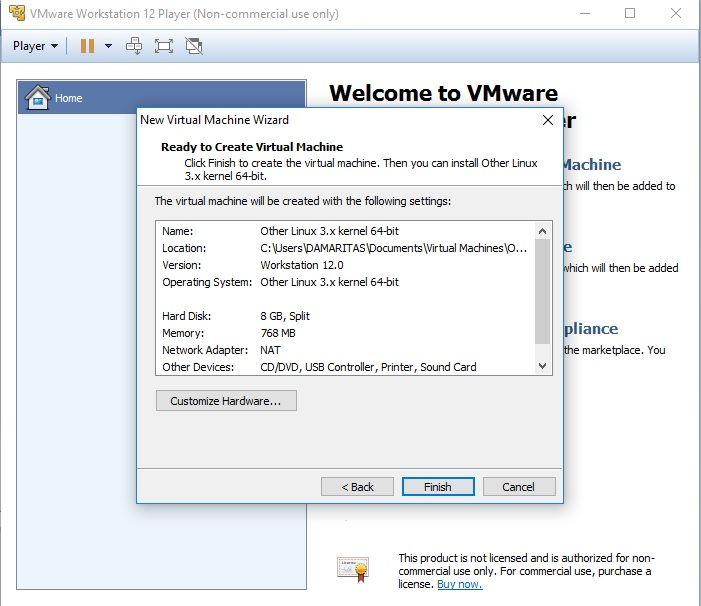
Task: Click the scrollbar thumb in settings list
Action: coord(543,290)
